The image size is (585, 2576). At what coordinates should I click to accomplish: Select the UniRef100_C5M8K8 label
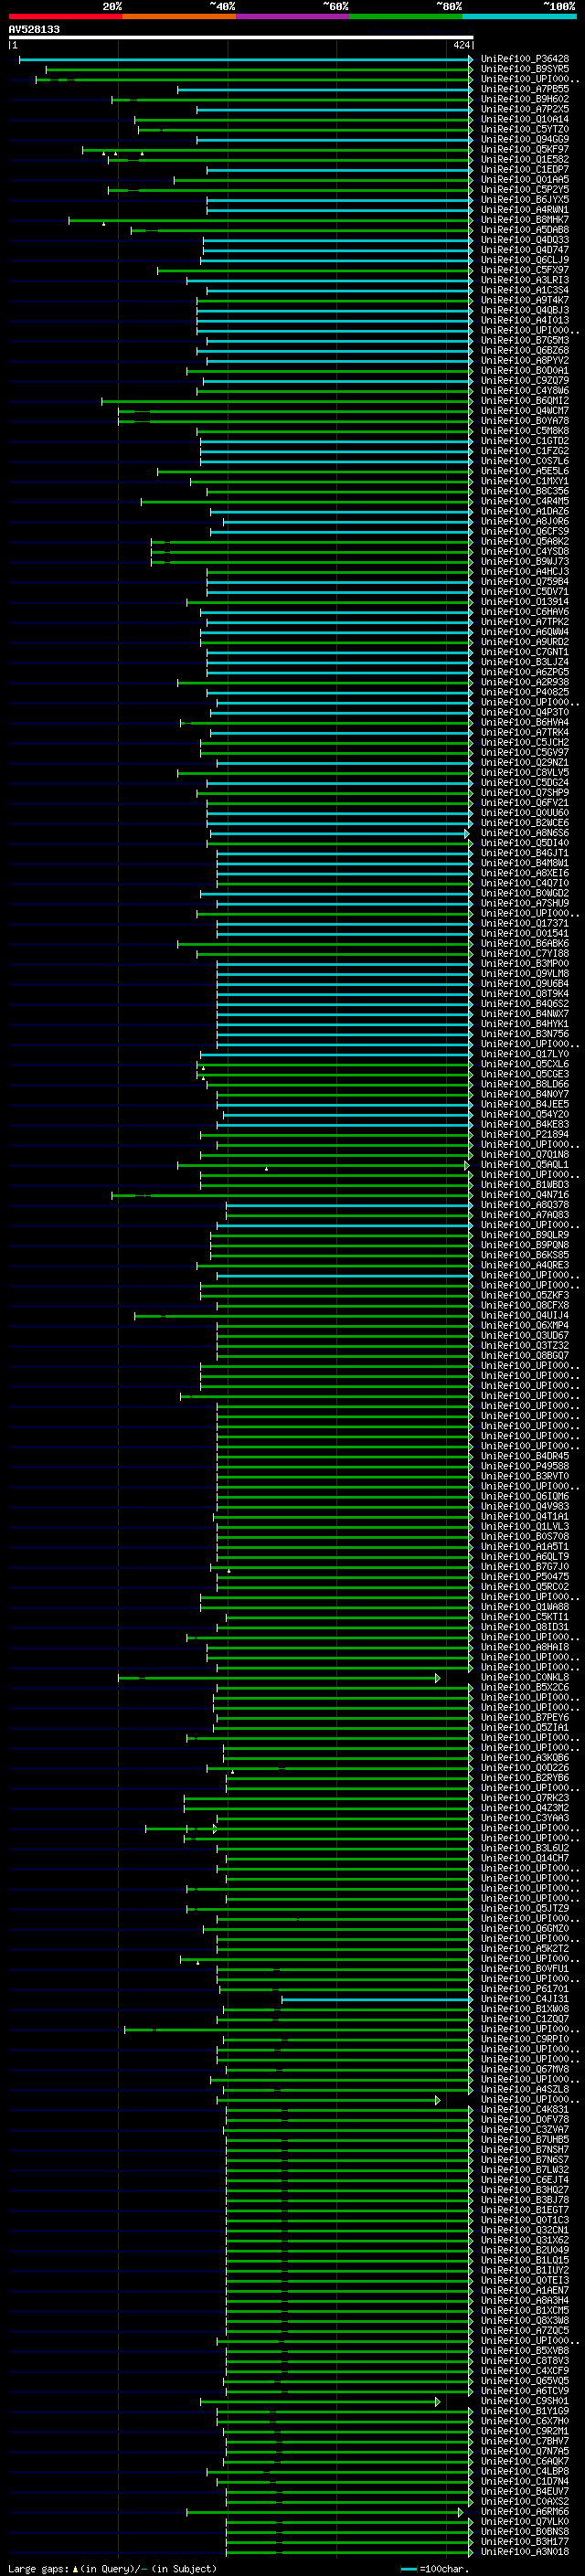click(x=525, y=431)
